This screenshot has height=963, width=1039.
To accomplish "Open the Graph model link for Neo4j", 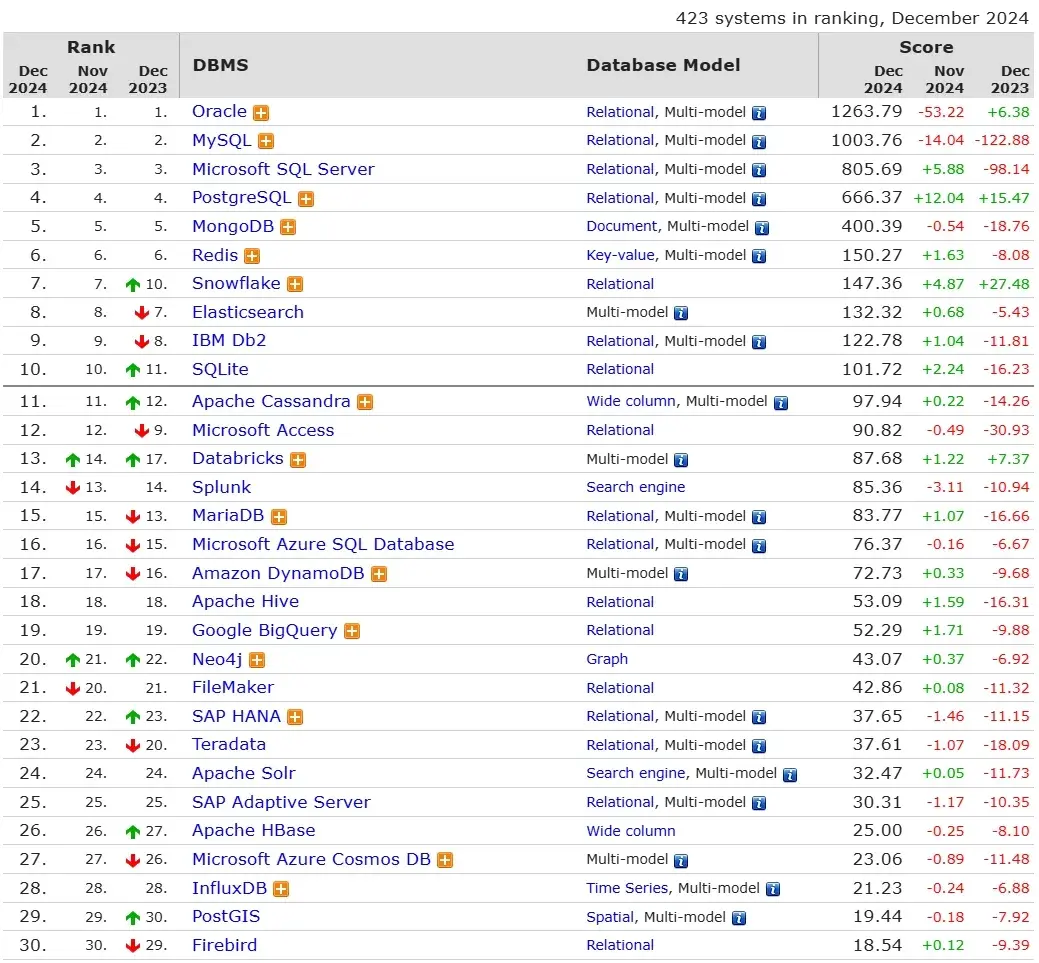I will (607, 659).
